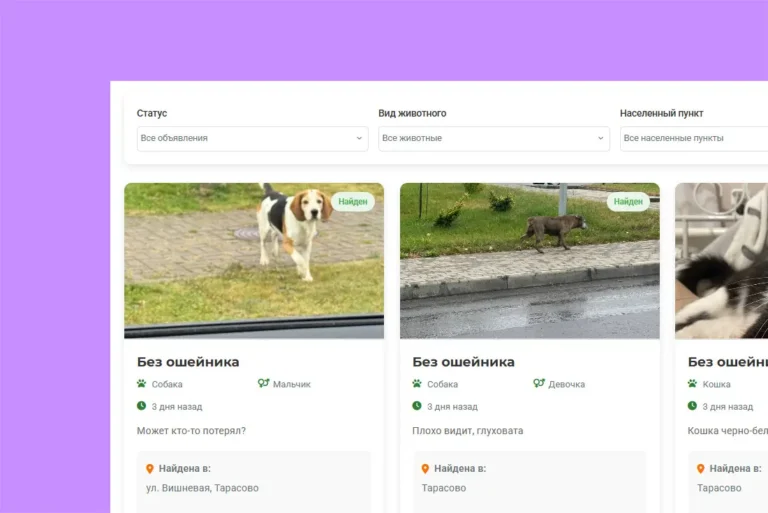Click gender icon beside Девочка
This screenshot has width=768, height=513.
click(x=539, y=384)
